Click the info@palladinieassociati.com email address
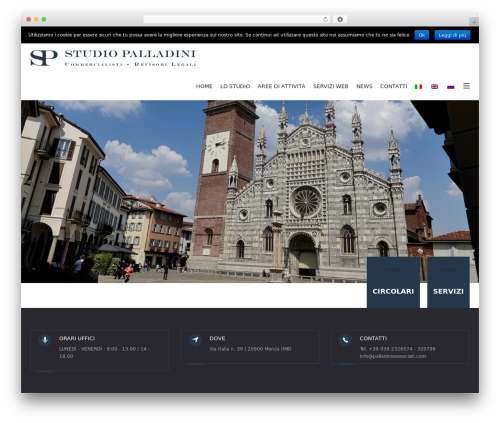Image resolution: width=500 pixels, height=423 pixels. point(393,356)
